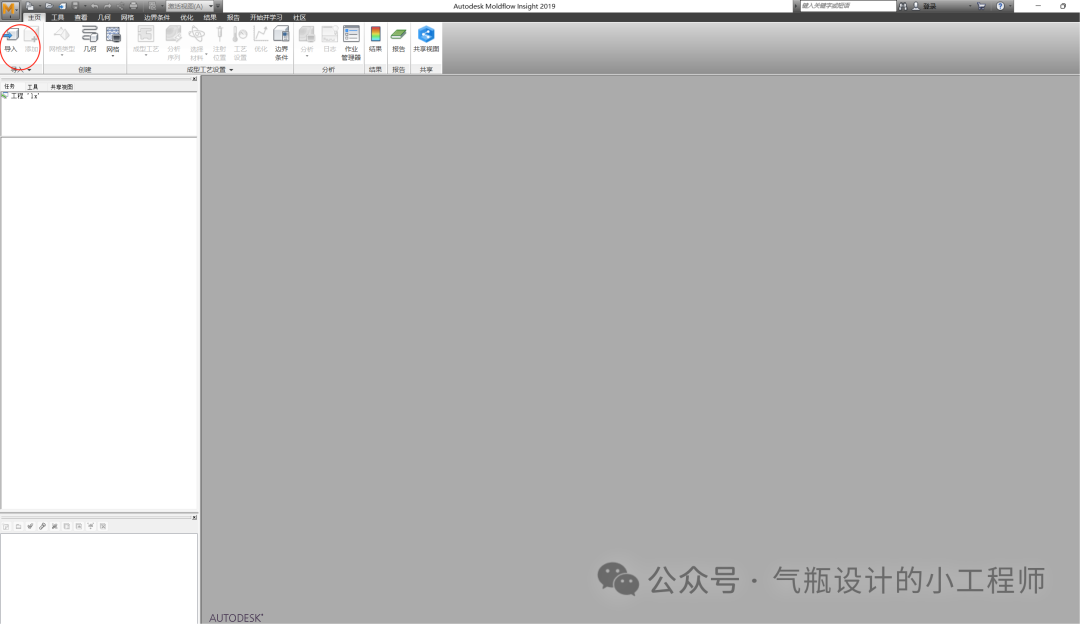1080x624 pixels.
Task: Click the 优化 (Optimize) ribbon icon
Action: pyautogui.click(x=260, y=39)
